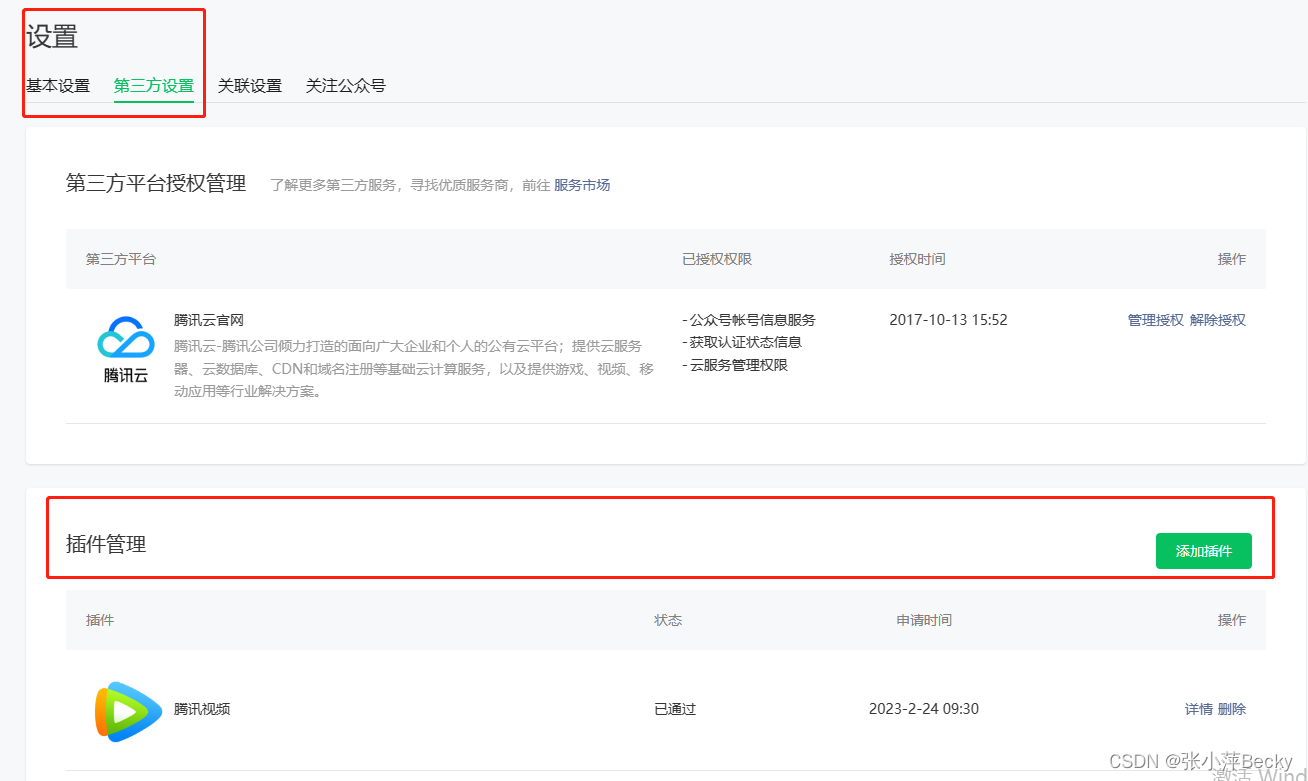Open the 详情 link for 腾讯视频
Viewport: 1308px width, 781px height.
click(1198, 709)
